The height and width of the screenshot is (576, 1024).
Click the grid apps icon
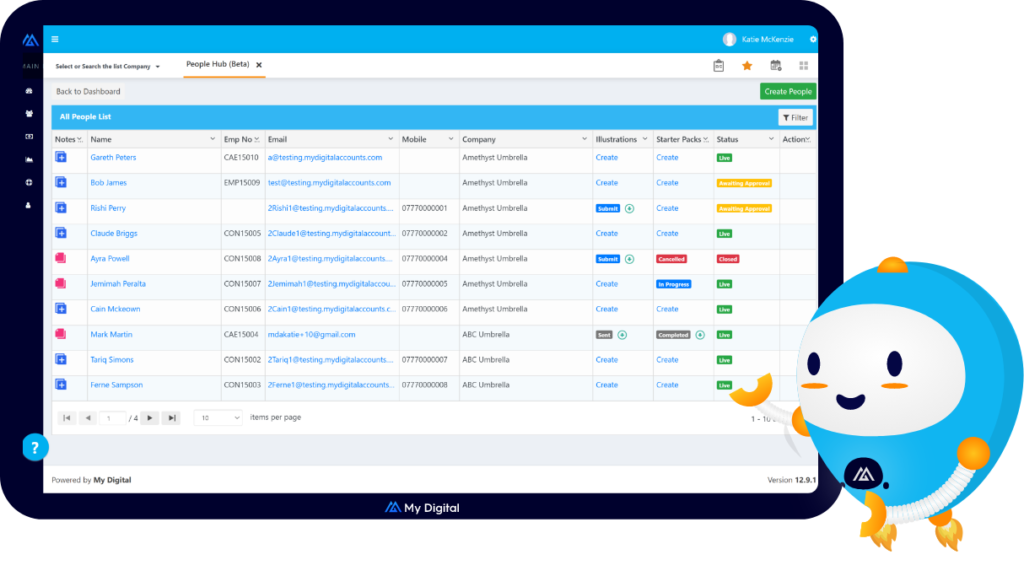tap(803, 66)
